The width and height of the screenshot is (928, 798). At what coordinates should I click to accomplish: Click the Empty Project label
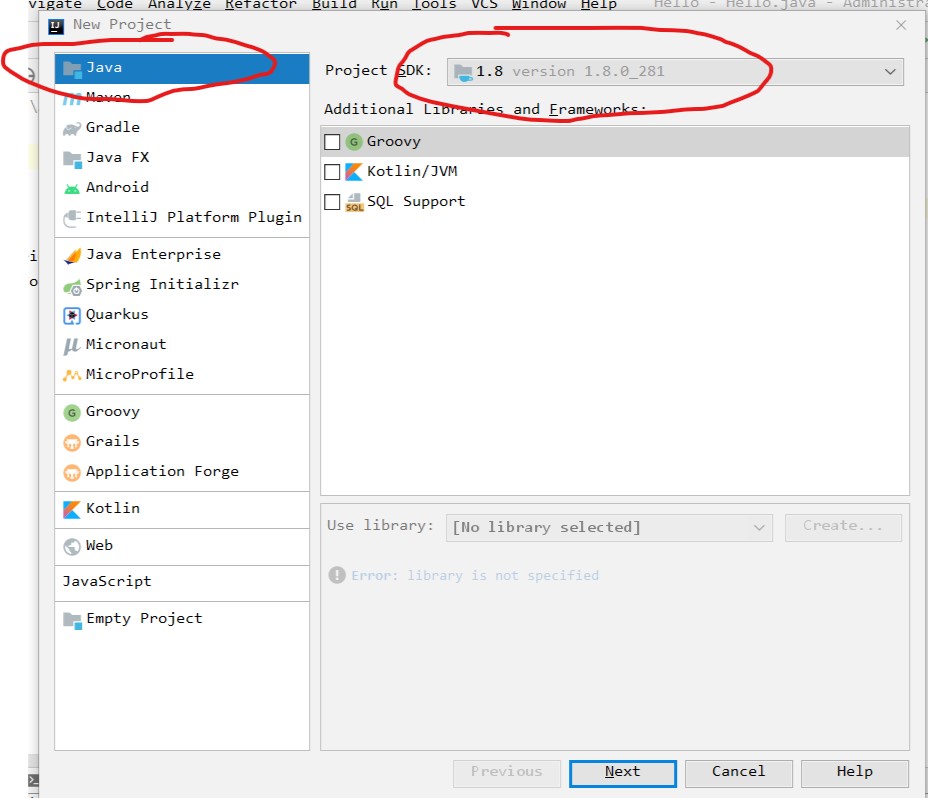click(144, 619)
